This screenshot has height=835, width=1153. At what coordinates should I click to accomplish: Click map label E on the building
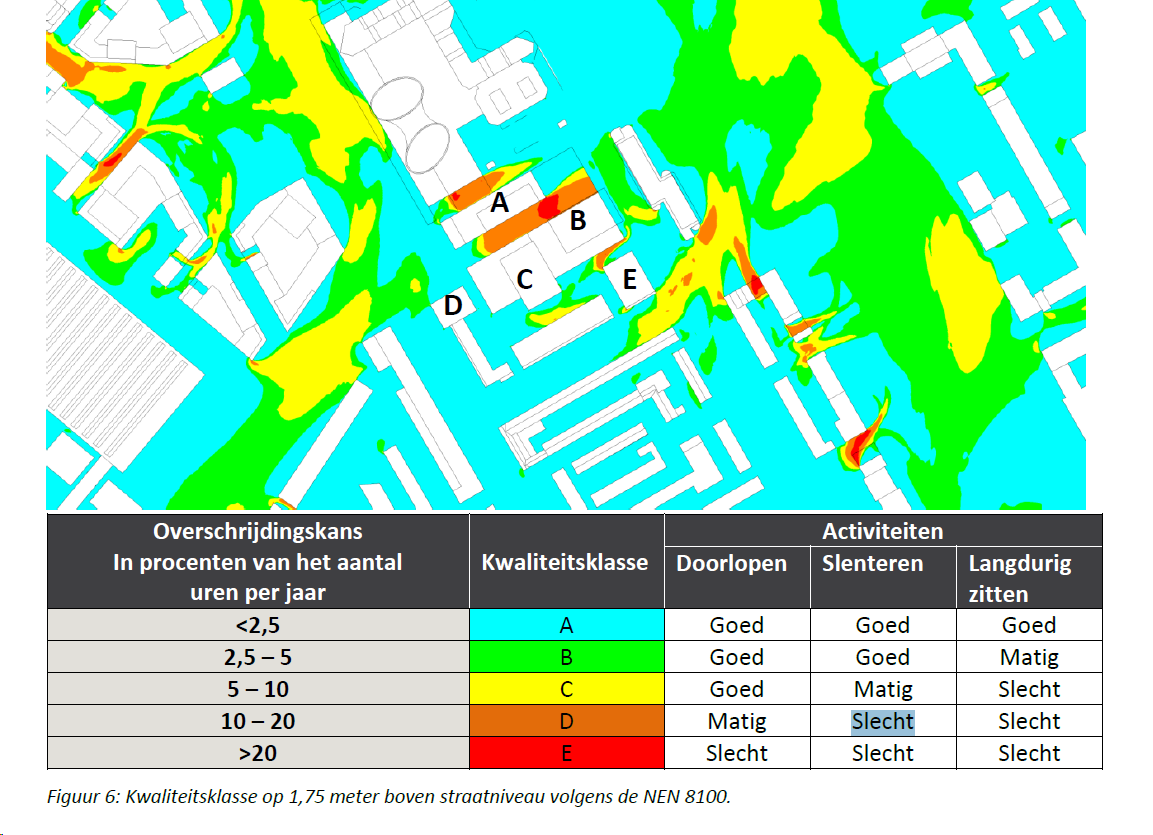pyautogui.click(x=629, y=279)
